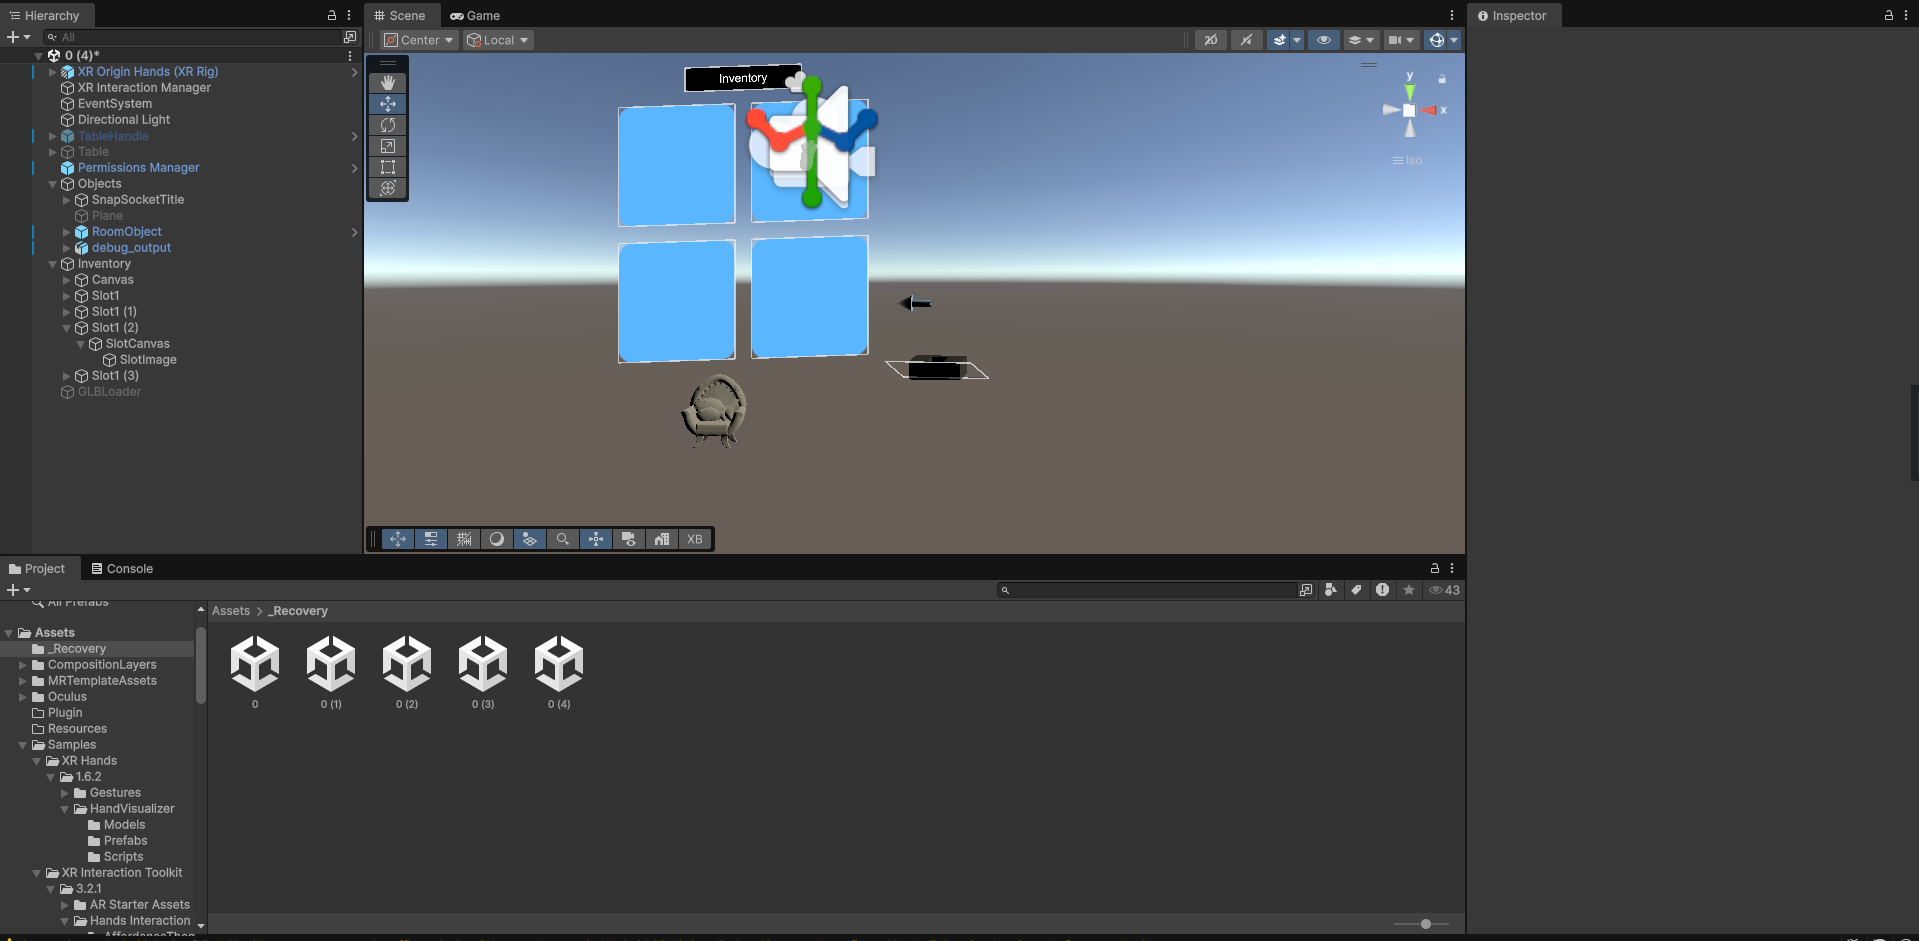Click the Assets breadcrumb link
Screen dimensions: 1919x941
coord(231,611)
